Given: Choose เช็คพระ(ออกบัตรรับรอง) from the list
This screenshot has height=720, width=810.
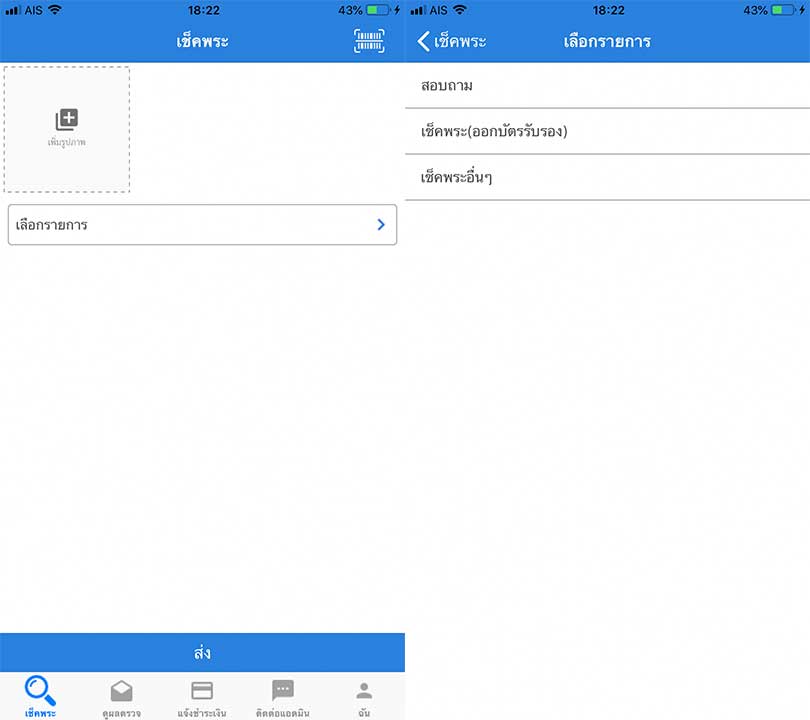Looking at the screenshot, I should coord(607,131).
